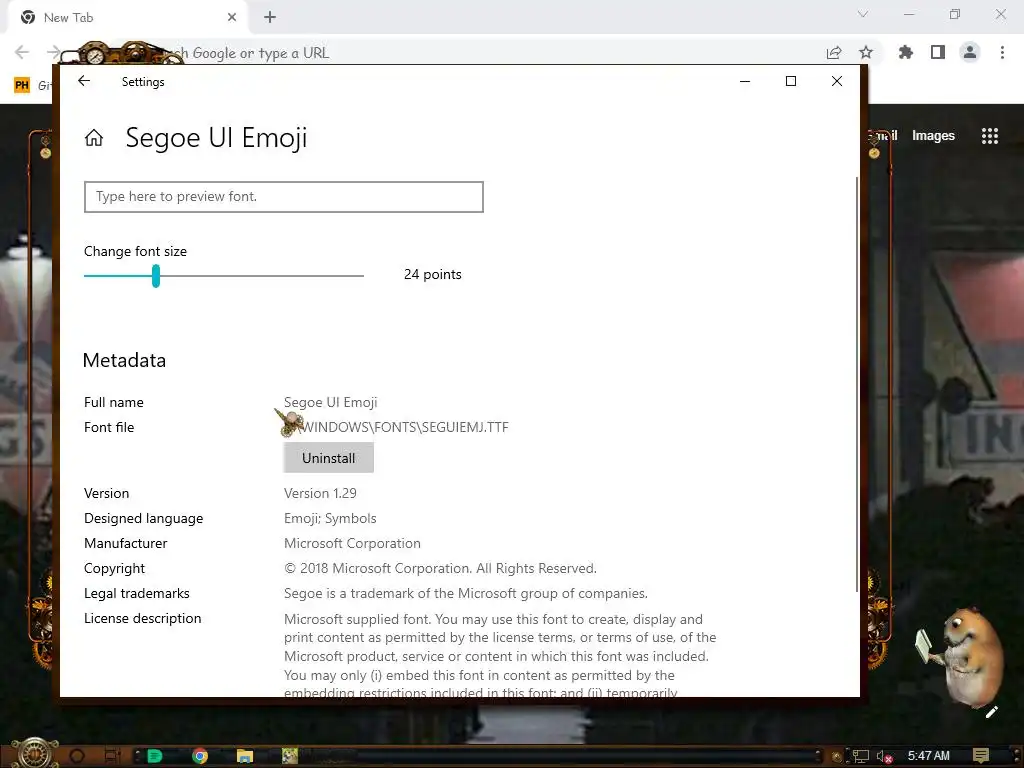The image size is (1024, 768).
Task: Click the '© 2018 Microsoft Corporation' copyright text
Action: [x=440, y=568]
